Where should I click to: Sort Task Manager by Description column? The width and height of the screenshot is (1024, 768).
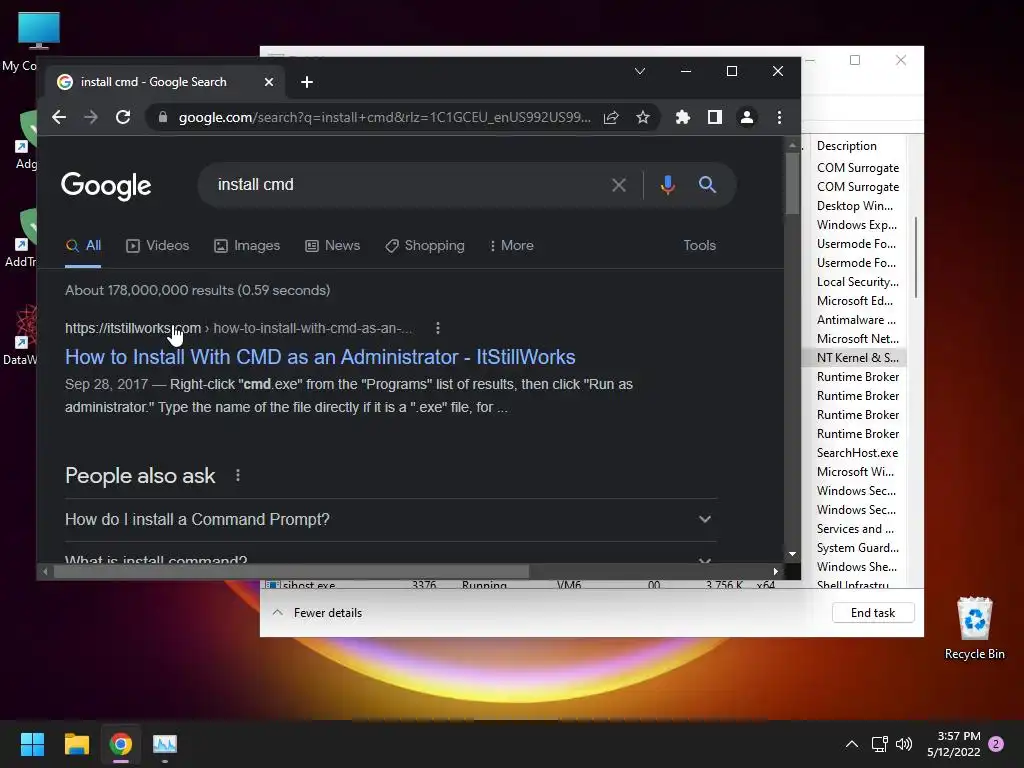[846, 146]
